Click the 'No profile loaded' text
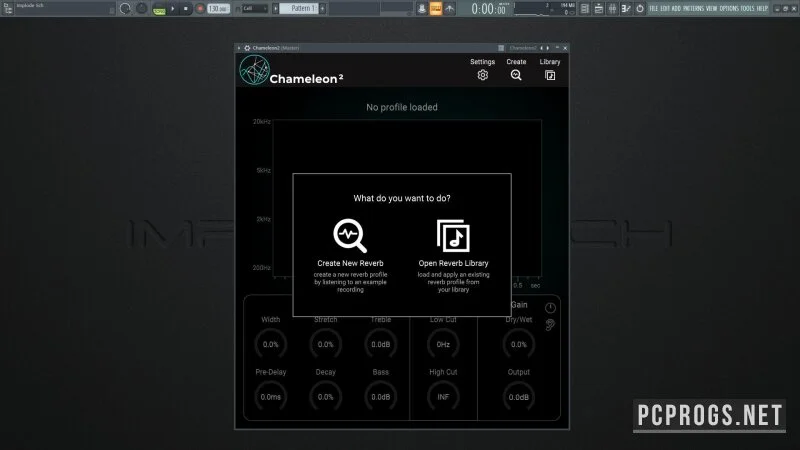800x450 pixels. (x=402, y=107)
